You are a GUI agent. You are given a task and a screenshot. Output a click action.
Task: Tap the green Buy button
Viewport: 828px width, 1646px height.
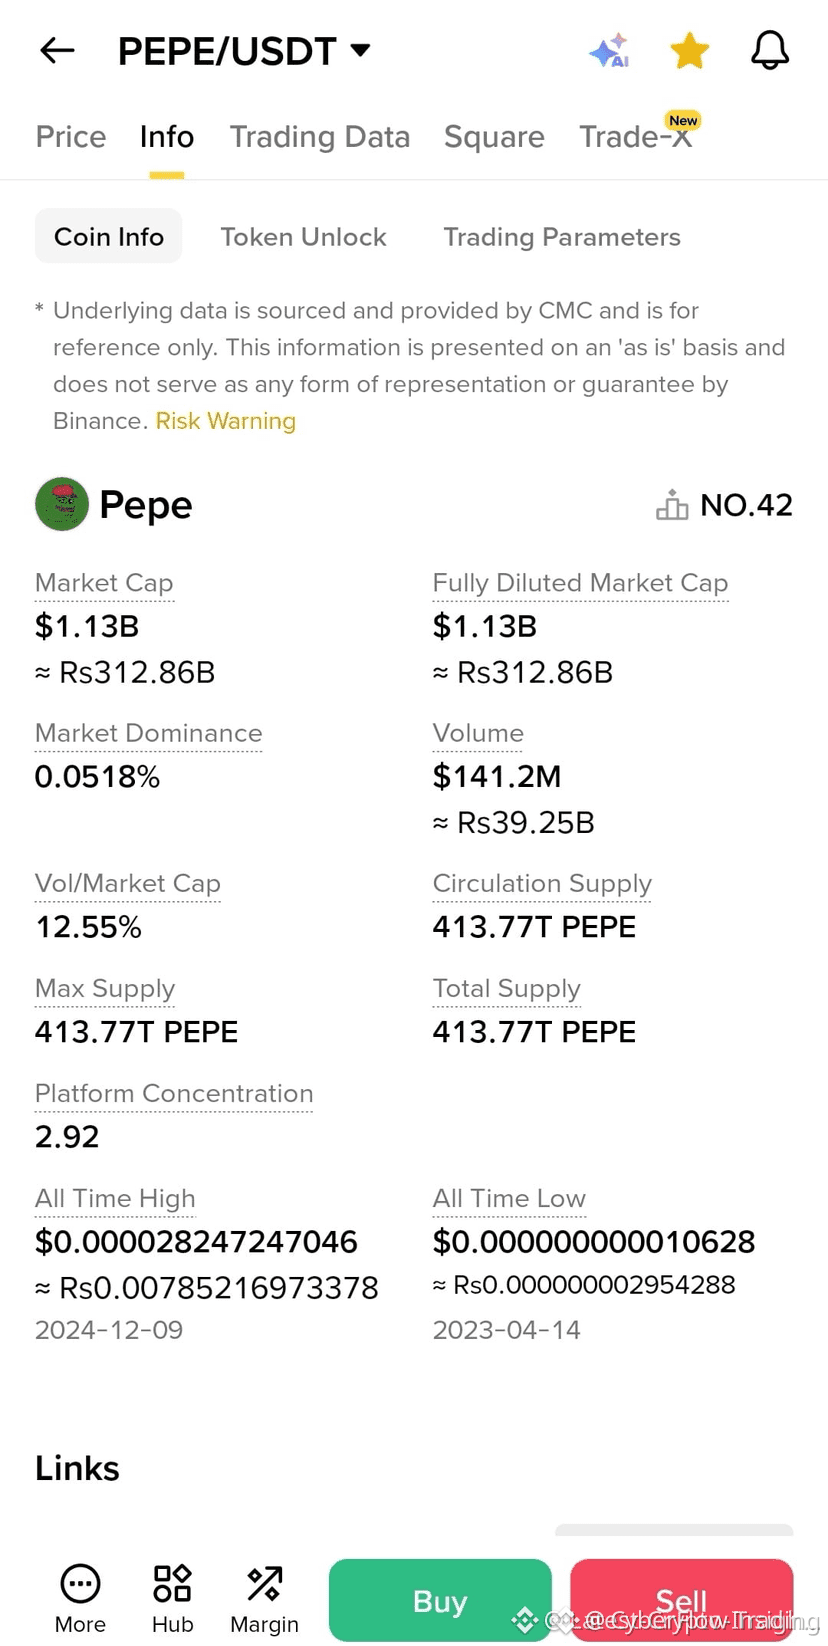coord(440,1600)
